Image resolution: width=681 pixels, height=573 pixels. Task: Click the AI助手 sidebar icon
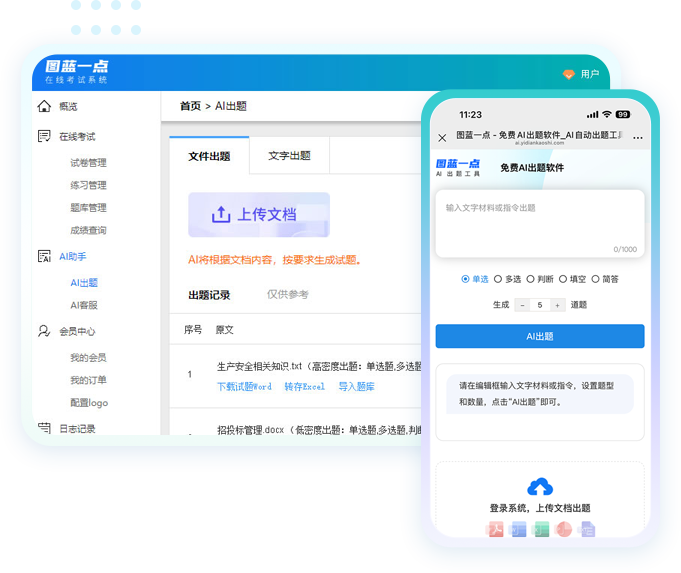click(x=44, y=256)
